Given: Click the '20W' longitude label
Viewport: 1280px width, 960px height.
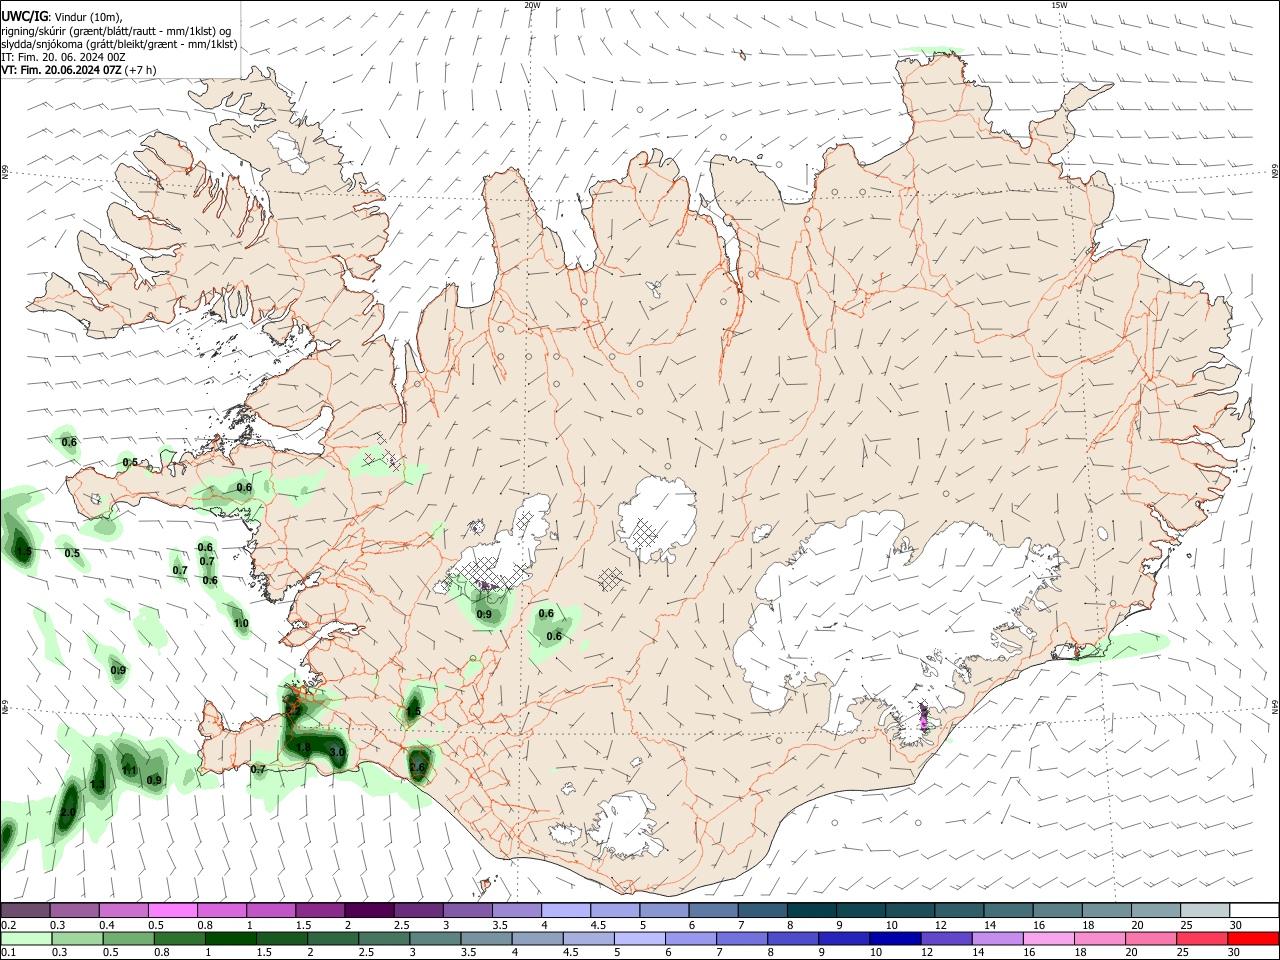Looking at the screenshot, I should pyautogui.click(x=532, y=5).
